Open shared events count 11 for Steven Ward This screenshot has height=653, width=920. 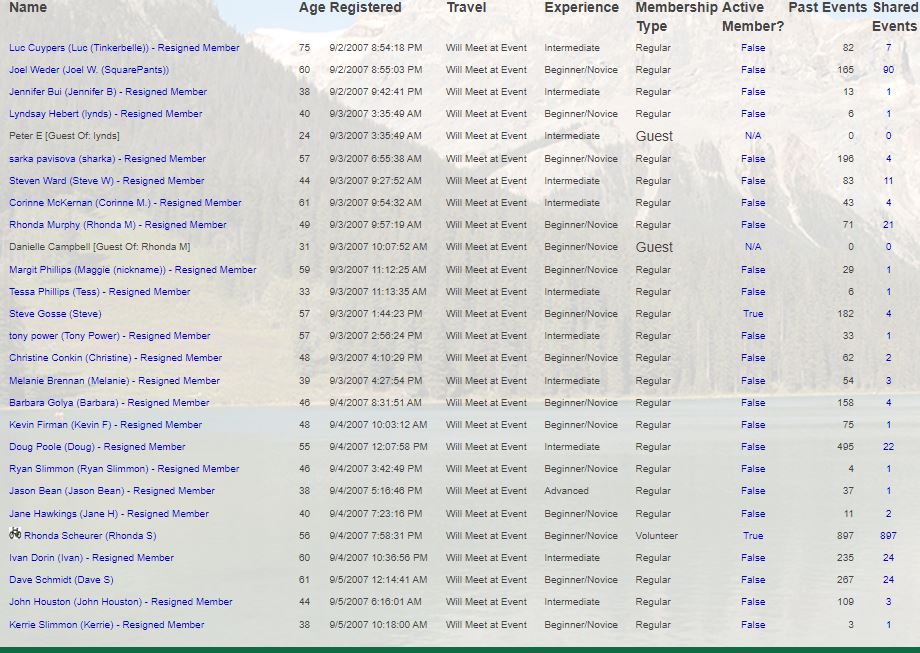click(888, 181)
